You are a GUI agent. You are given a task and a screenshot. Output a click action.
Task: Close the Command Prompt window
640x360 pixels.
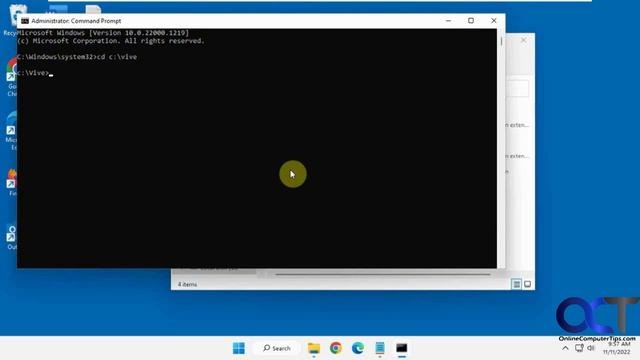(494, 20)
